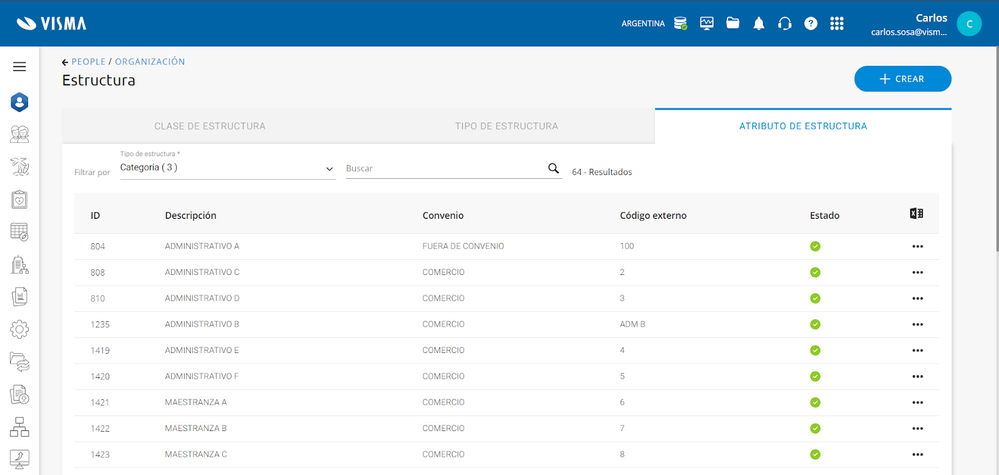Viewport: 999px width, 475px height.
Task: Click the org chart icon in sidebar
Action: pos(19,427)
